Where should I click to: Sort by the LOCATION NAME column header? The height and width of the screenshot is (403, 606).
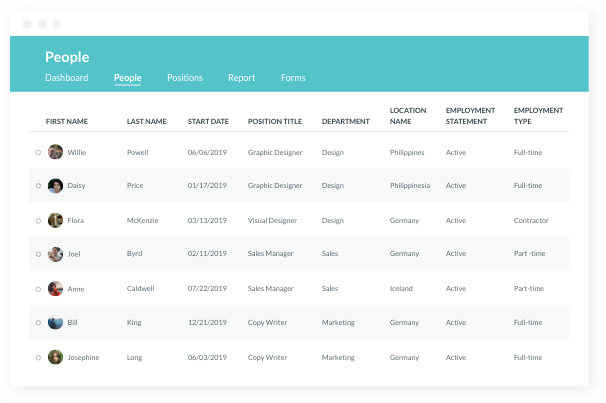(408, 116)
